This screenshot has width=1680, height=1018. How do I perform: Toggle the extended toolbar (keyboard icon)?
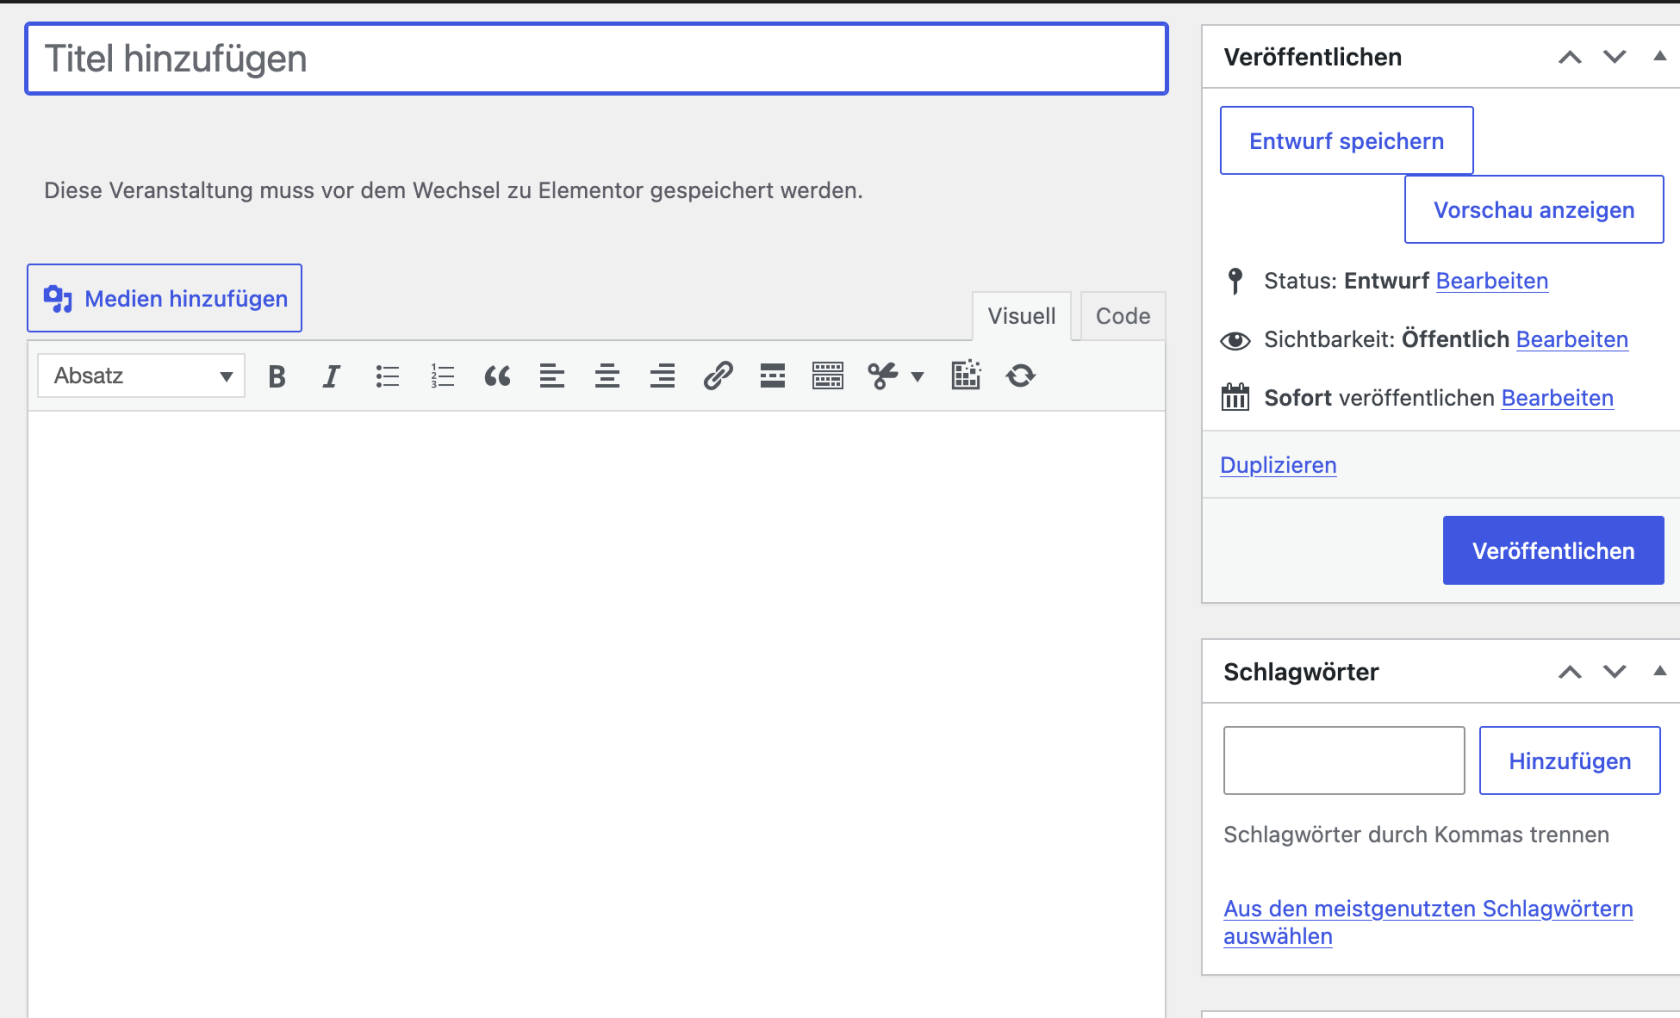tap(828, 376)
